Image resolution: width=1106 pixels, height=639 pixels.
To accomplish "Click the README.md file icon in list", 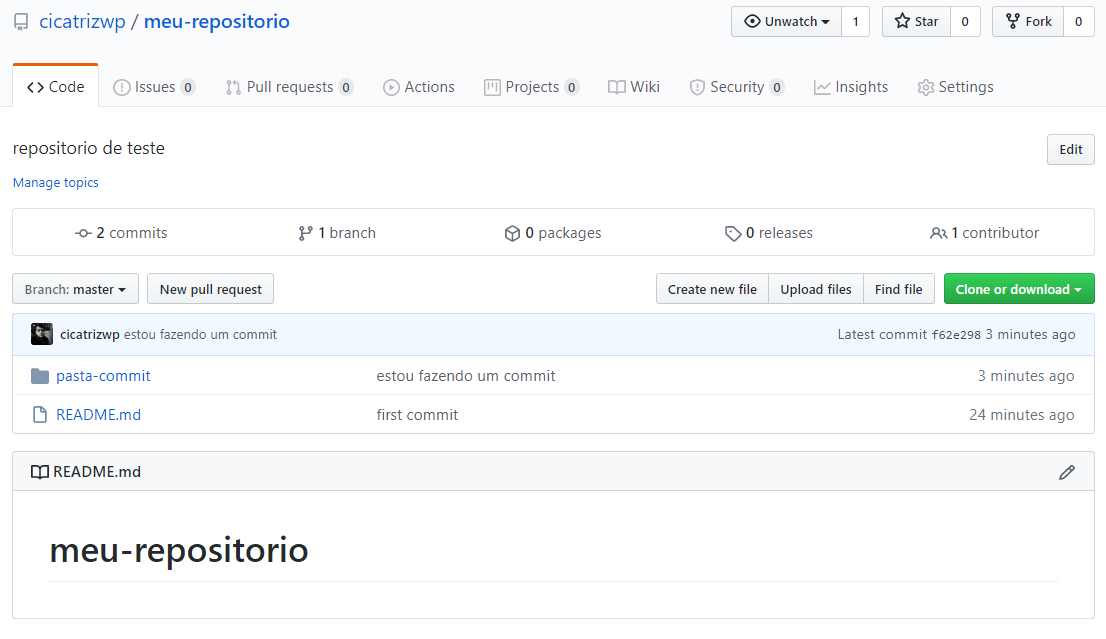I will coord(40,415).
